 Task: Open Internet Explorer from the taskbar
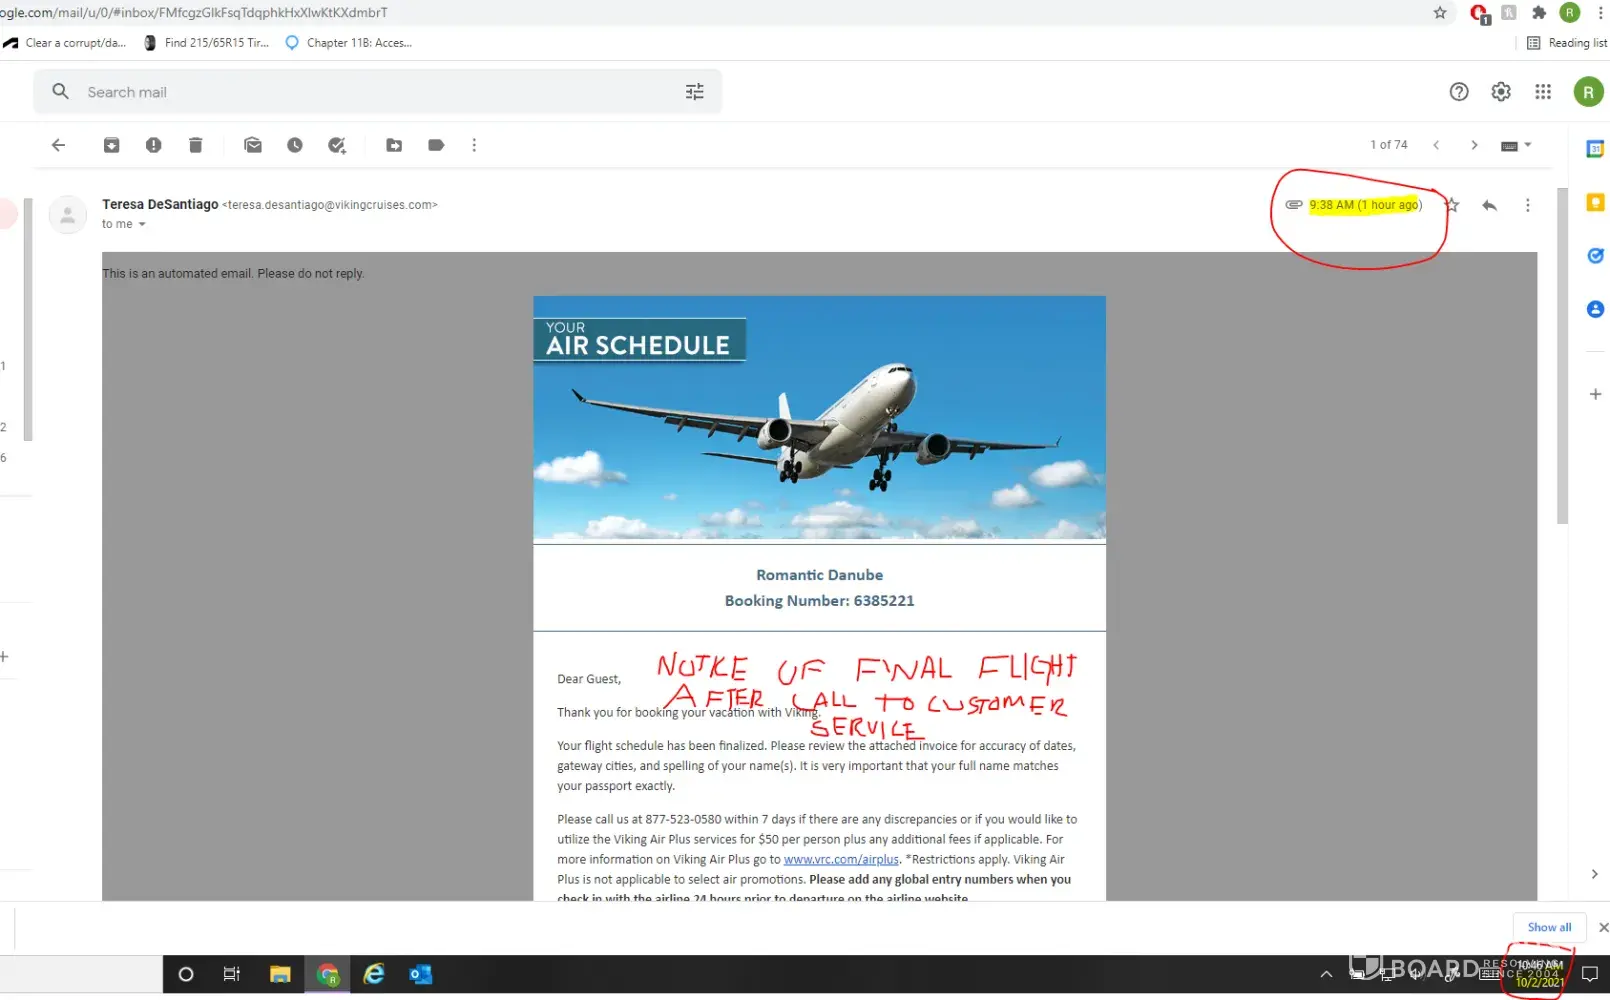pyautogui.click(x=374, y=974)
